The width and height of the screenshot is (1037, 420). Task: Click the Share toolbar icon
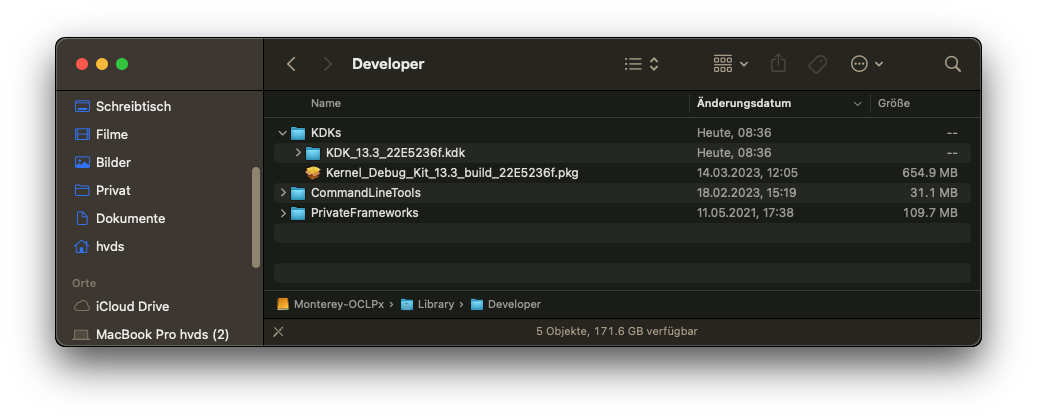tap(779, 64)
